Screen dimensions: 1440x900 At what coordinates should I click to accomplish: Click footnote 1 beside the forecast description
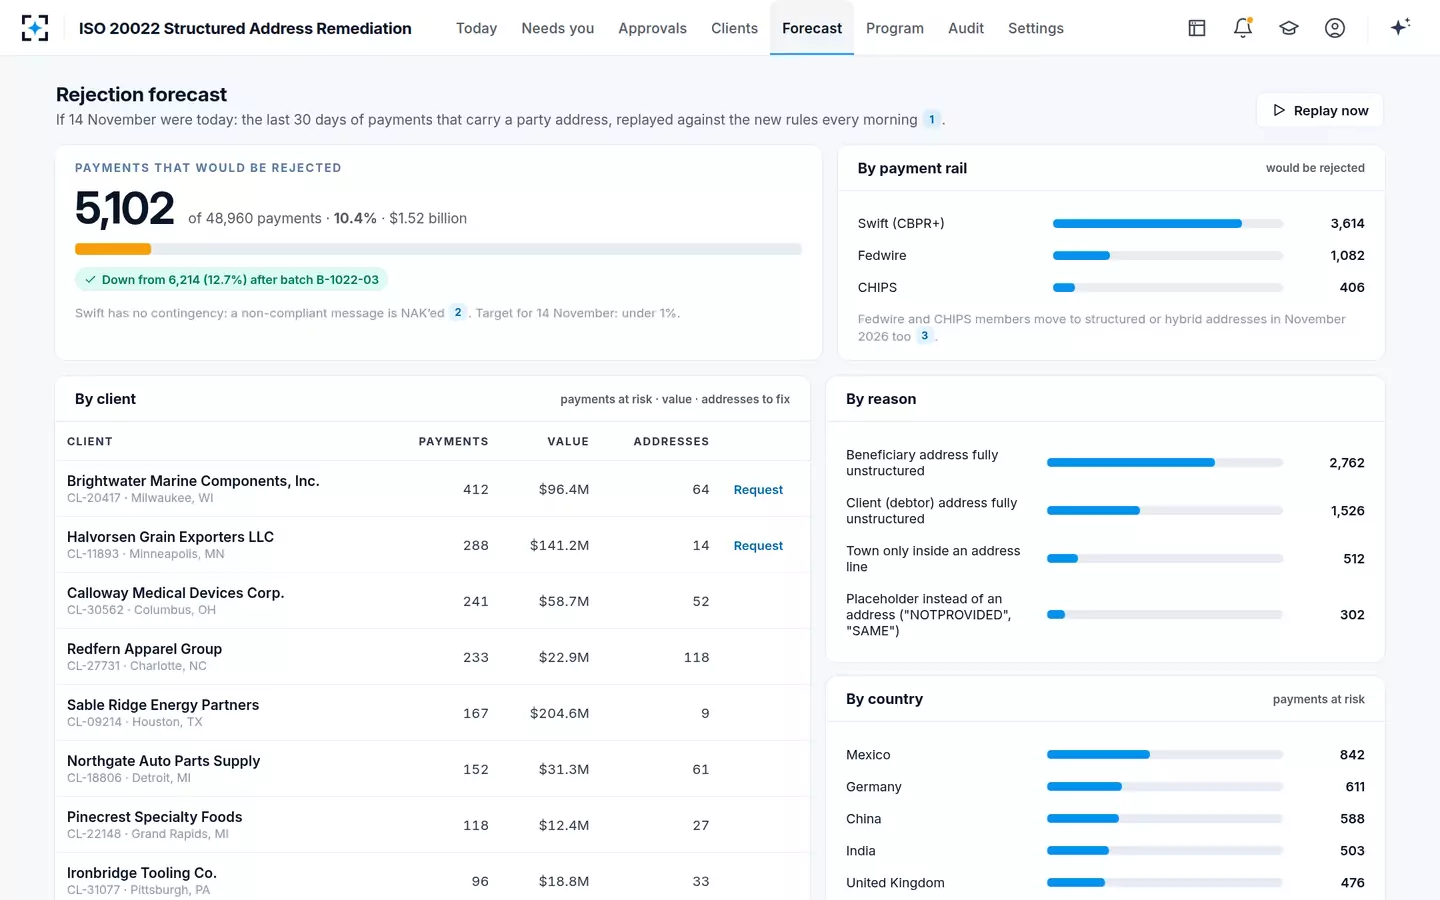(x=932, y=120)
